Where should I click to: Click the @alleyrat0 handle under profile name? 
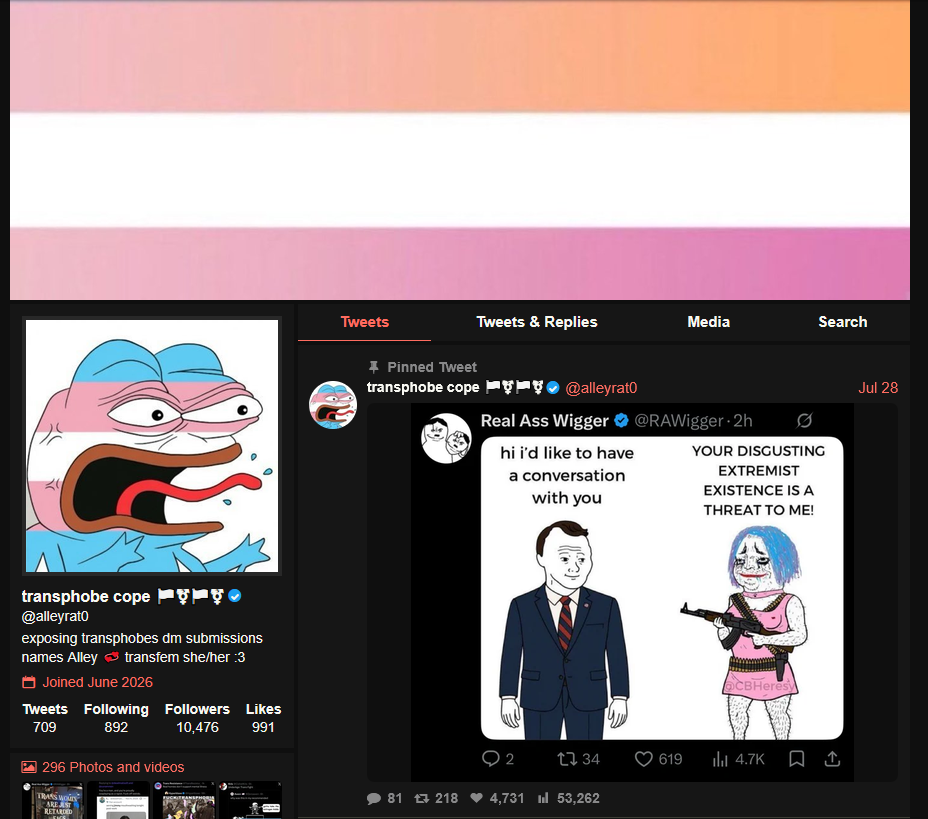55,616
